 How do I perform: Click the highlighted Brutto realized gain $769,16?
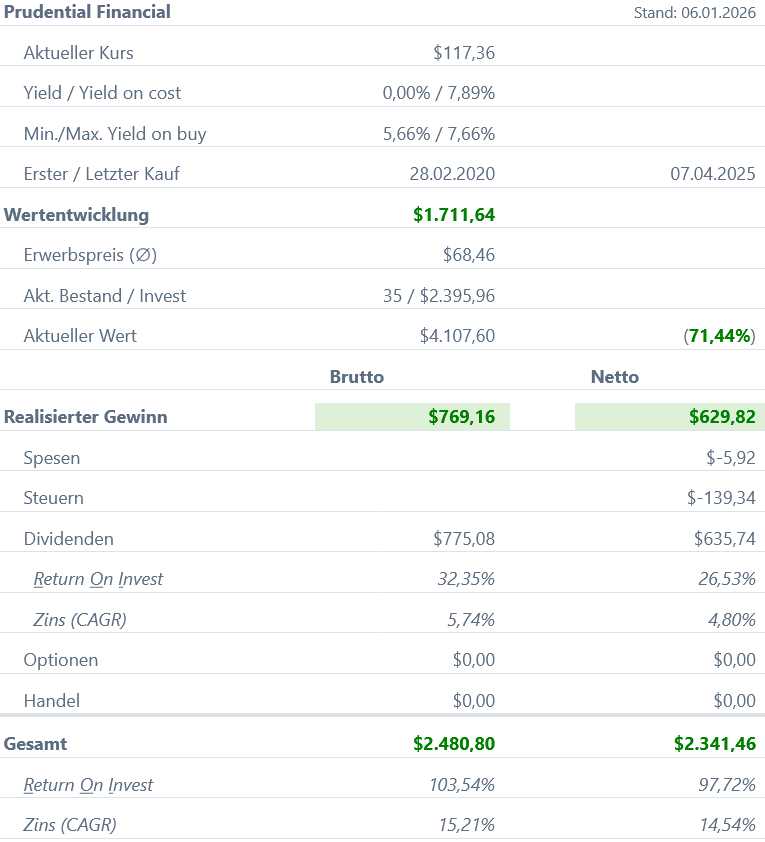(x=461, y=417)
